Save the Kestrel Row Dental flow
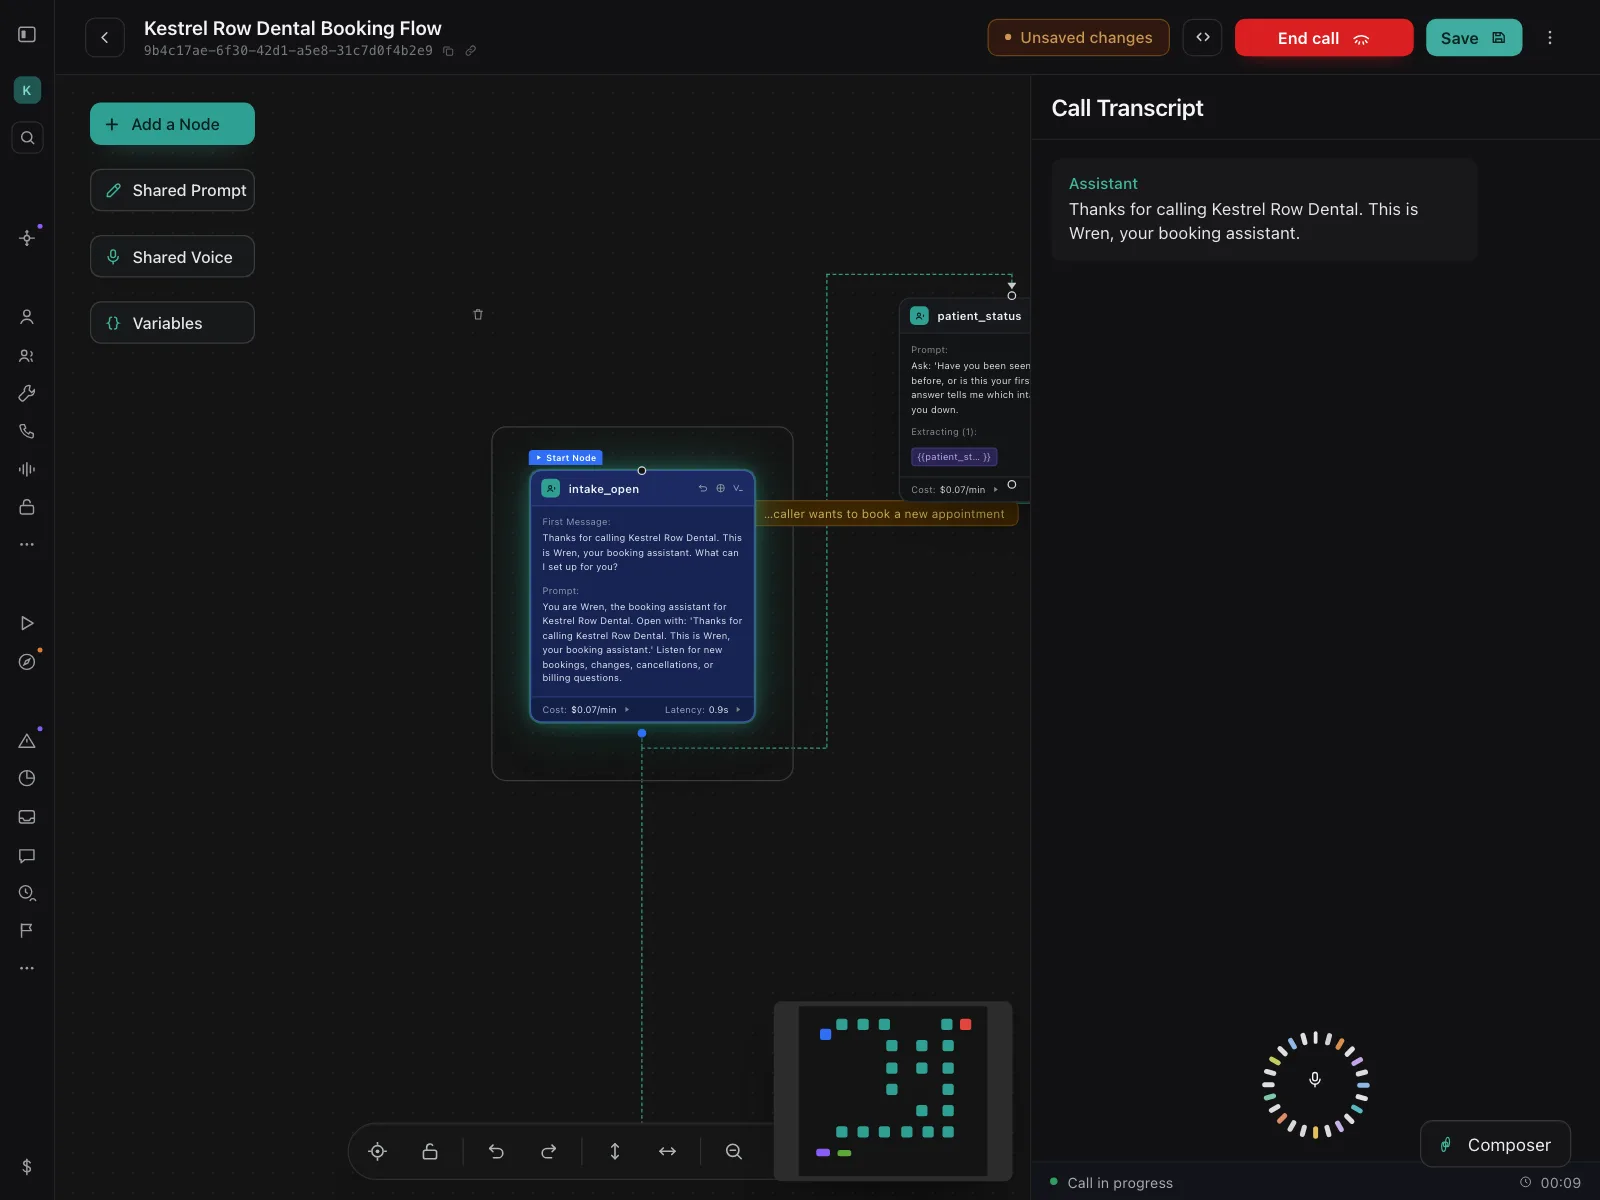 tap(1474, 38)
